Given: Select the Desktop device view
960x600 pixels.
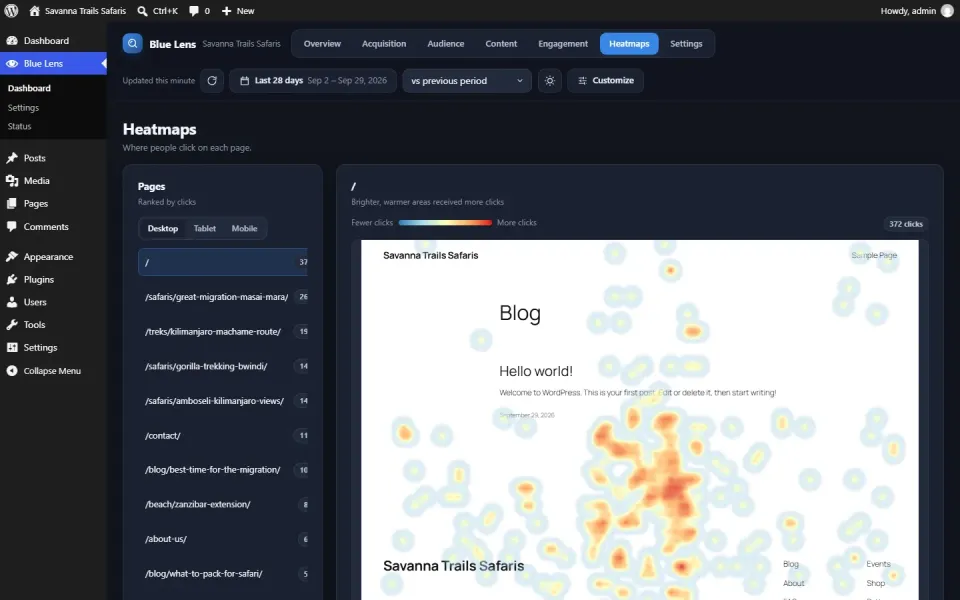Looking at the screenshot, I should click(x=162, y=228).
